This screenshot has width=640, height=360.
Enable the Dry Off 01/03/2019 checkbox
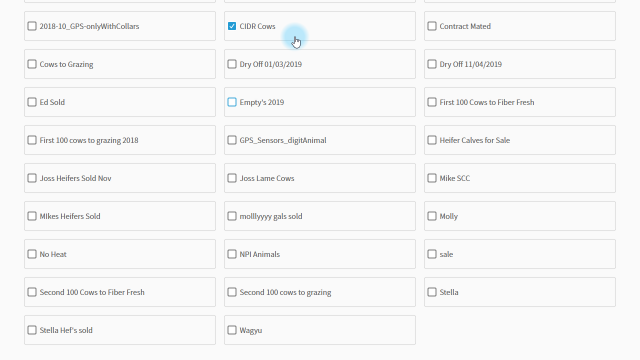coord(232,64)
